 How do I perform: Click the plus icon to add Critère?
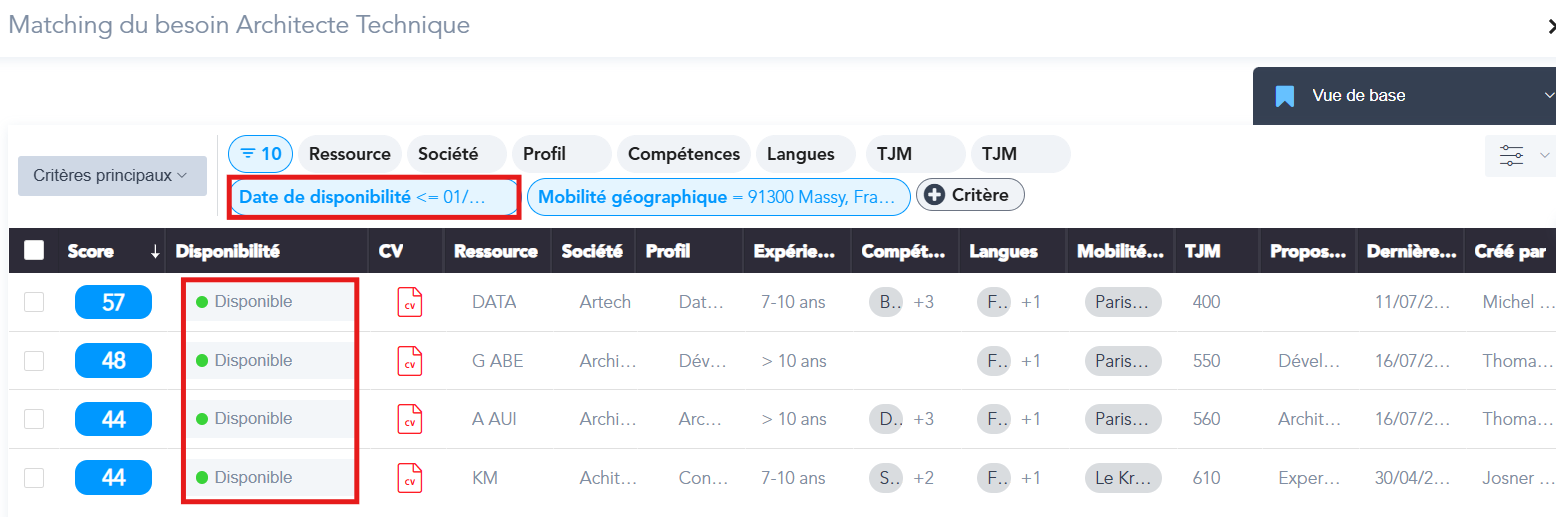(x=935, y=195)
